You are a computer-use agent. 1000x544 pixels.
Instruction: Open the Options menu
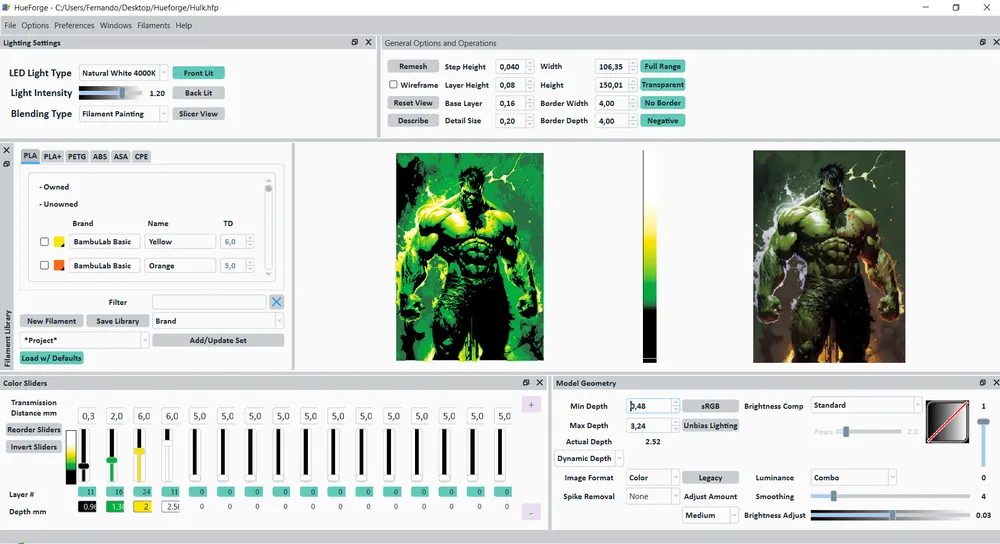click(x=35, y=26)
